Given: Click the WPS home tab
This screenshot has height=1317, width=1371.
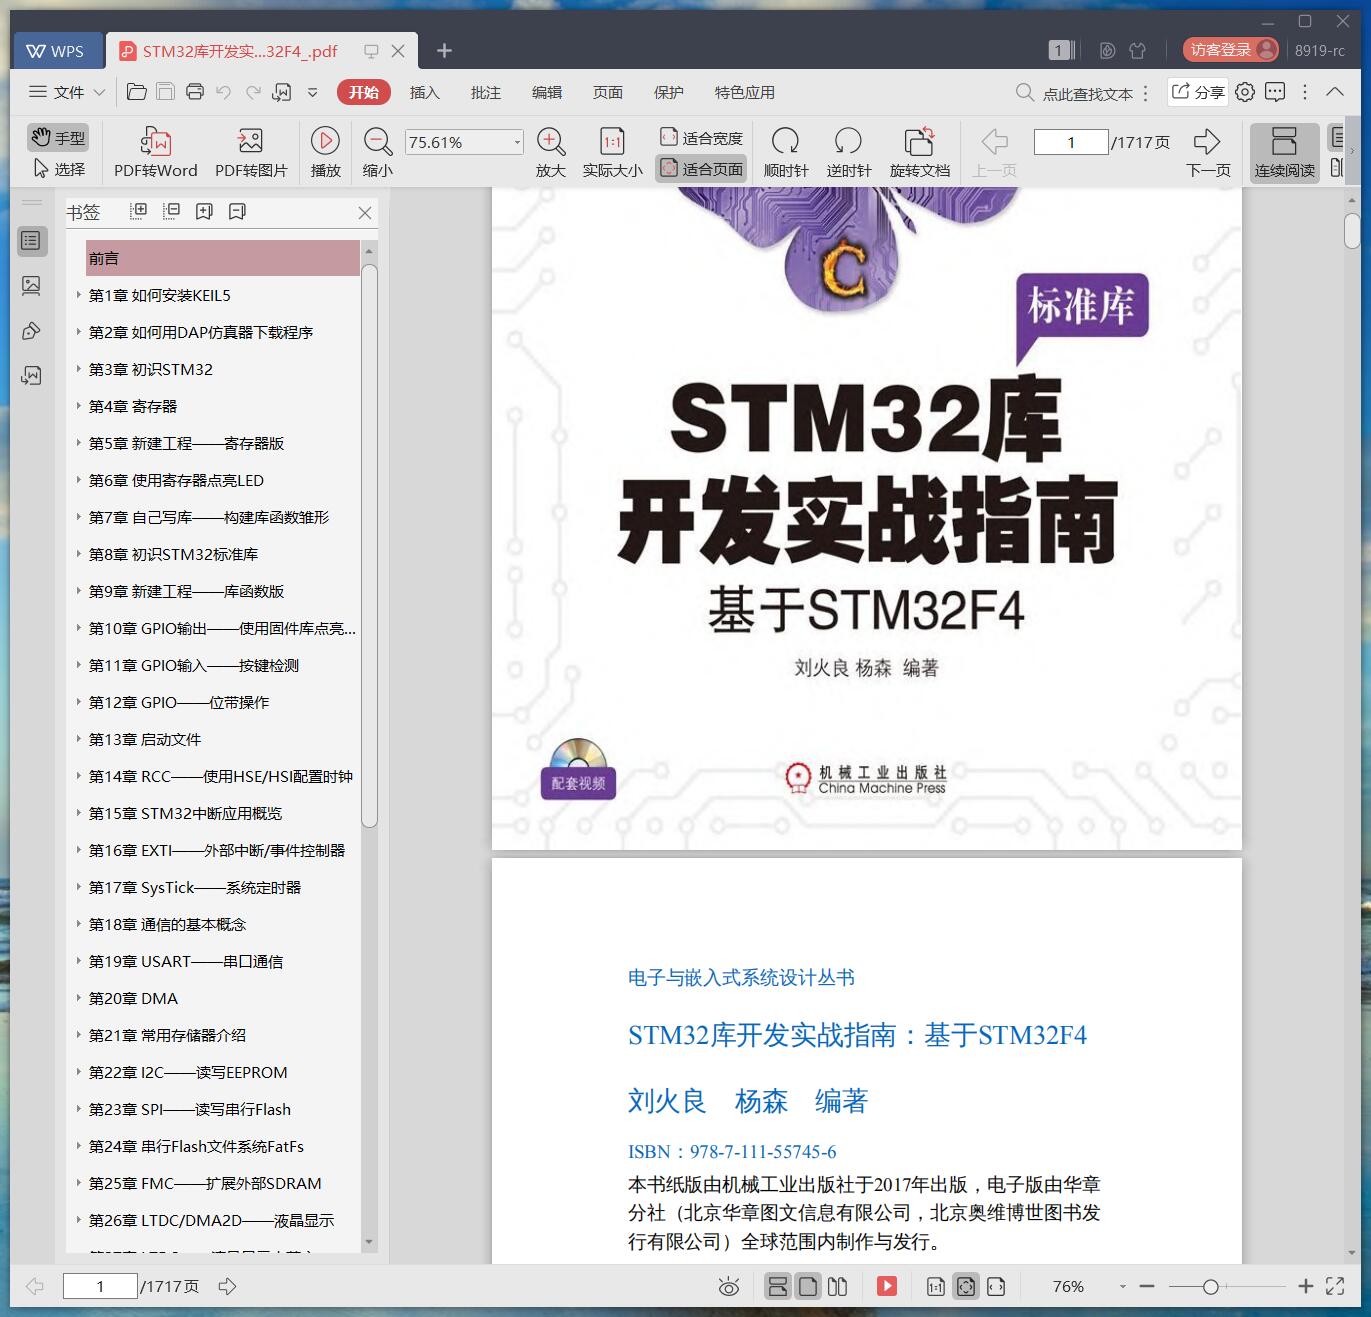Looking at the screenshot, I should [x=57, y=50].
